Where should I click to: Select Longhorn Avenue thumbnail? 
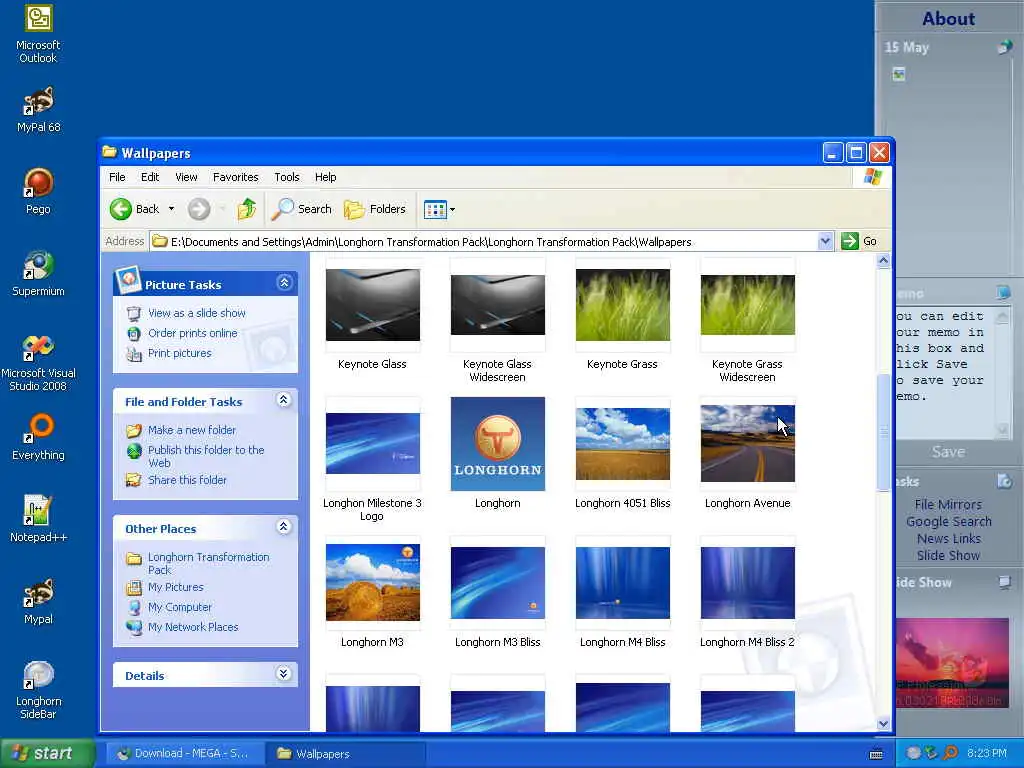coord(748,444)
